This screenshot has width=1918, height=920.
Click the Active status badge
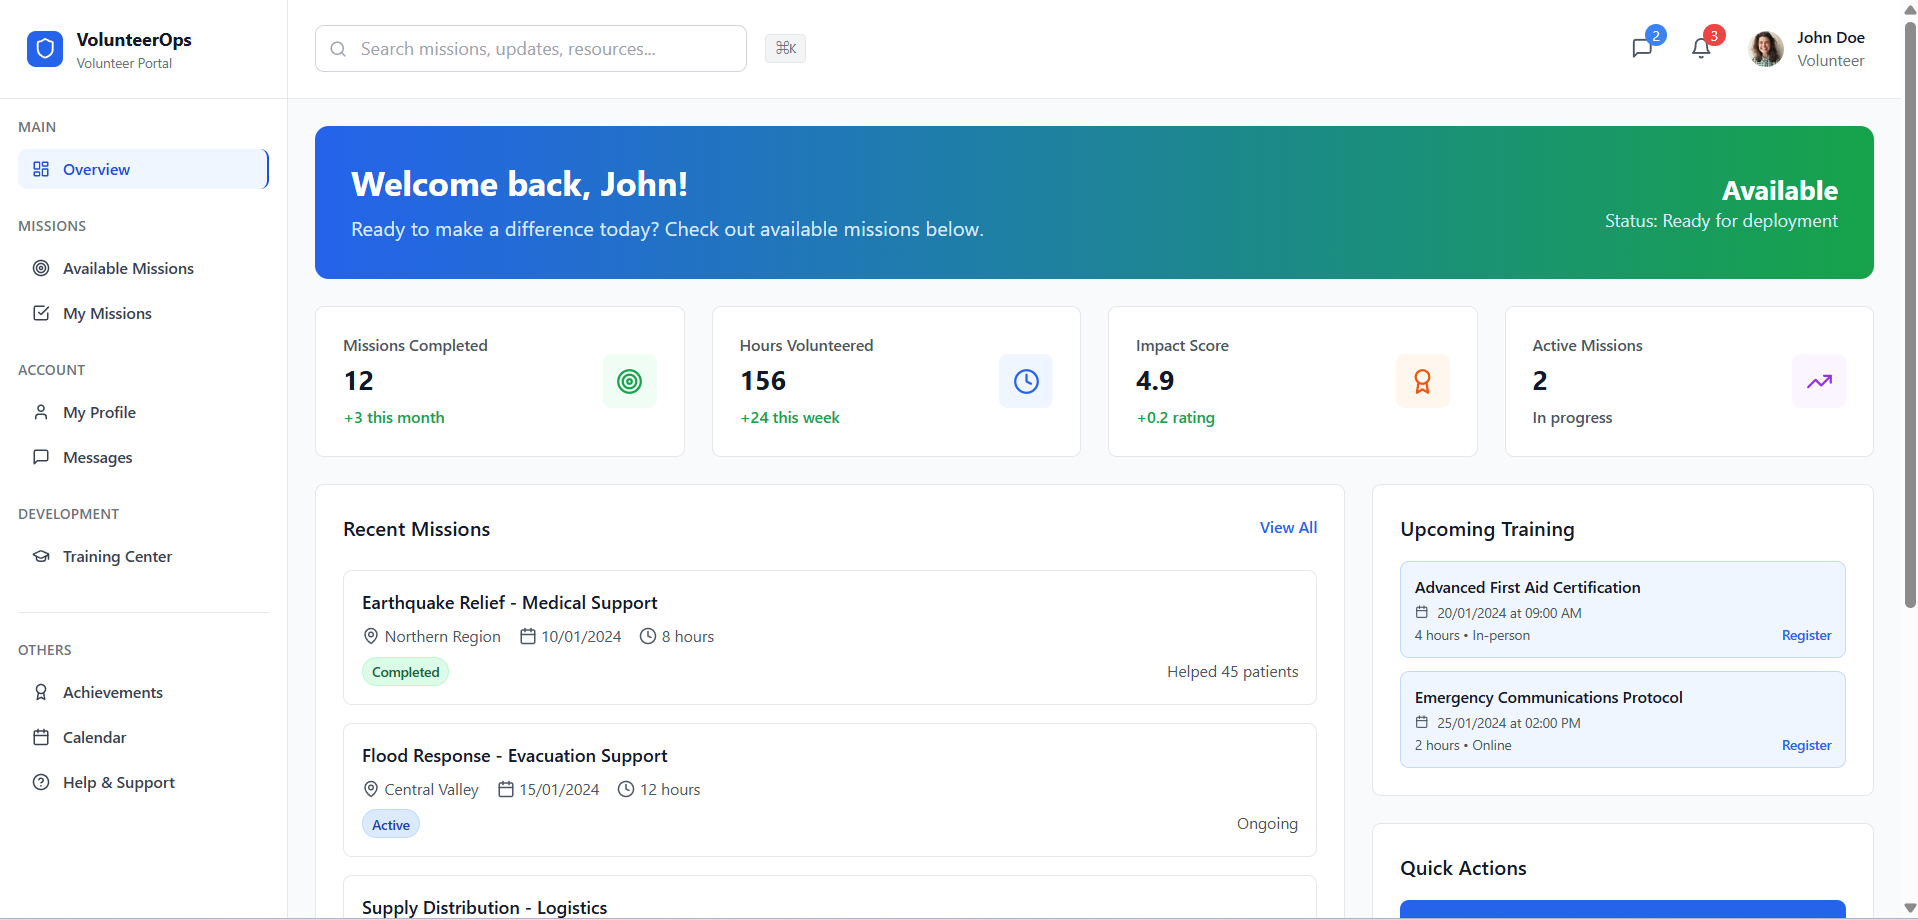[x=391, y=825]
